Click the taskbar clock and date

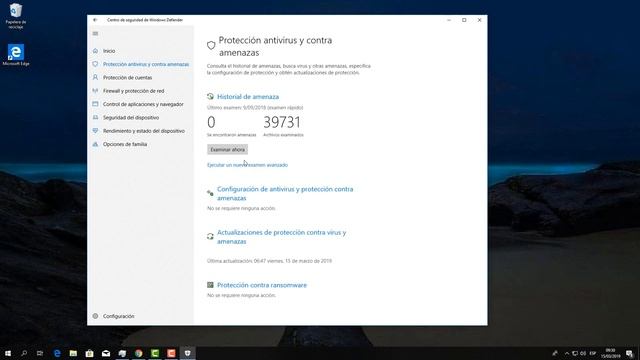(x=611, y=353)
